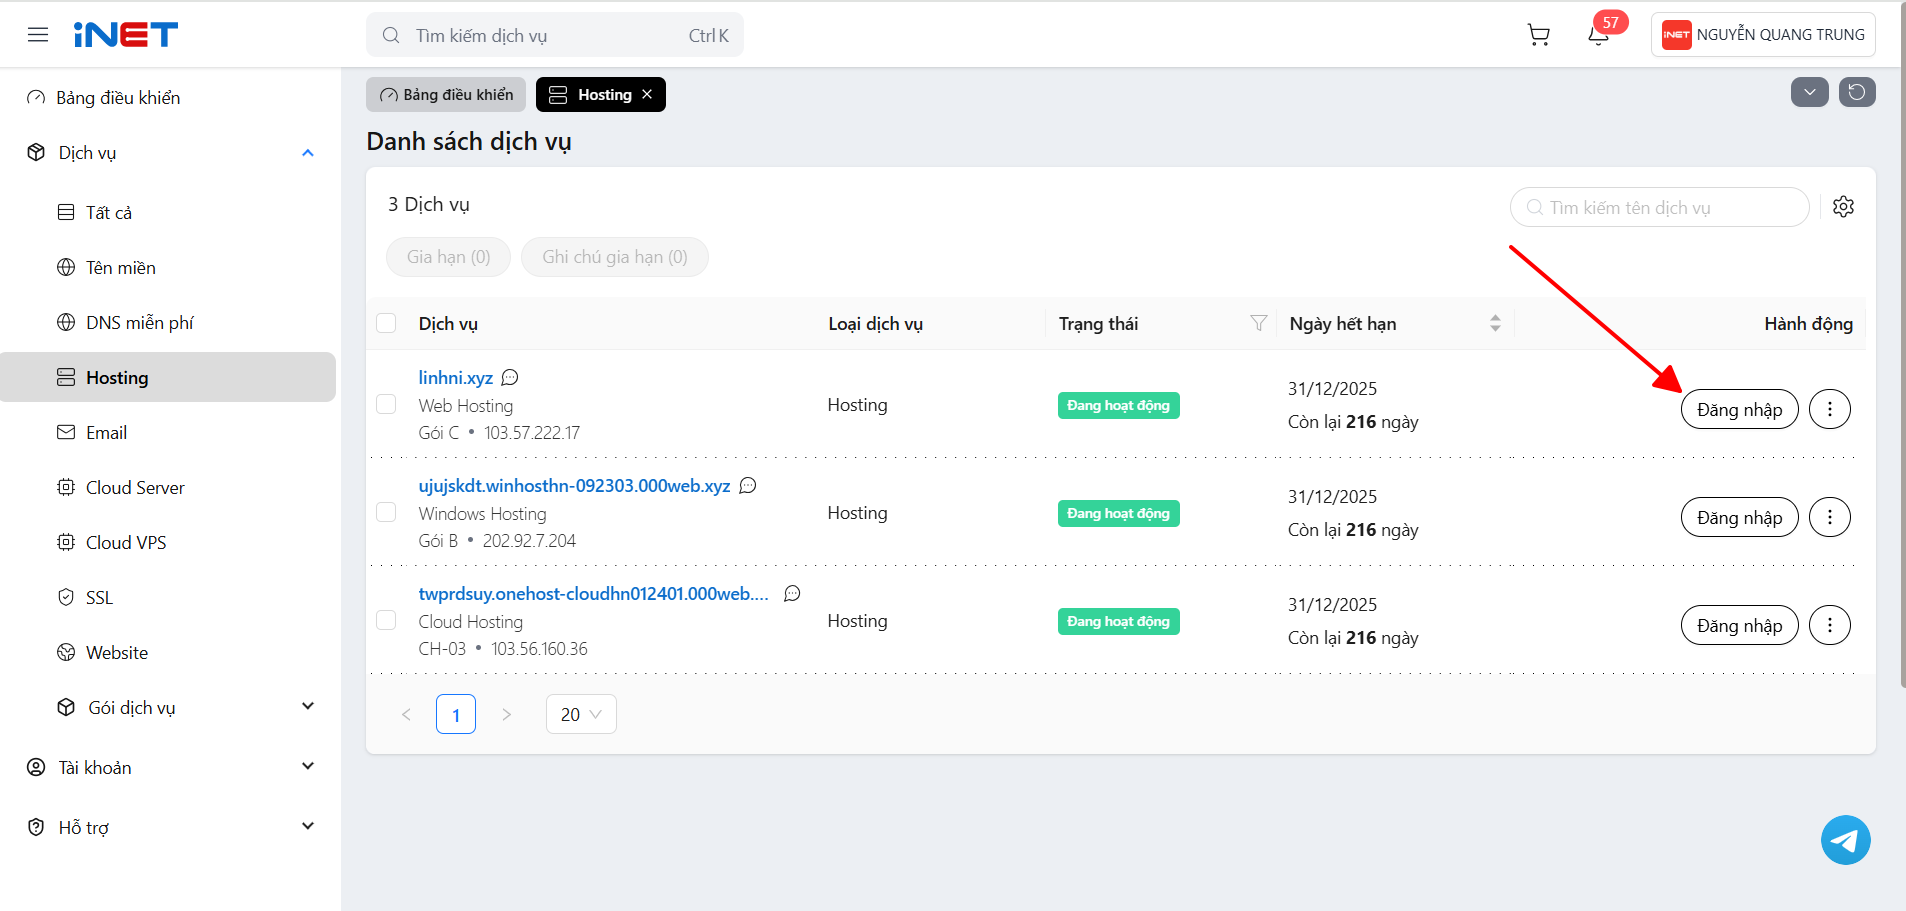Focus the Tìm kiếm tên dịch vụ field
The width and height of the screenshot is (1906, 911).
pyautogui.click(x=1660, y=207)
